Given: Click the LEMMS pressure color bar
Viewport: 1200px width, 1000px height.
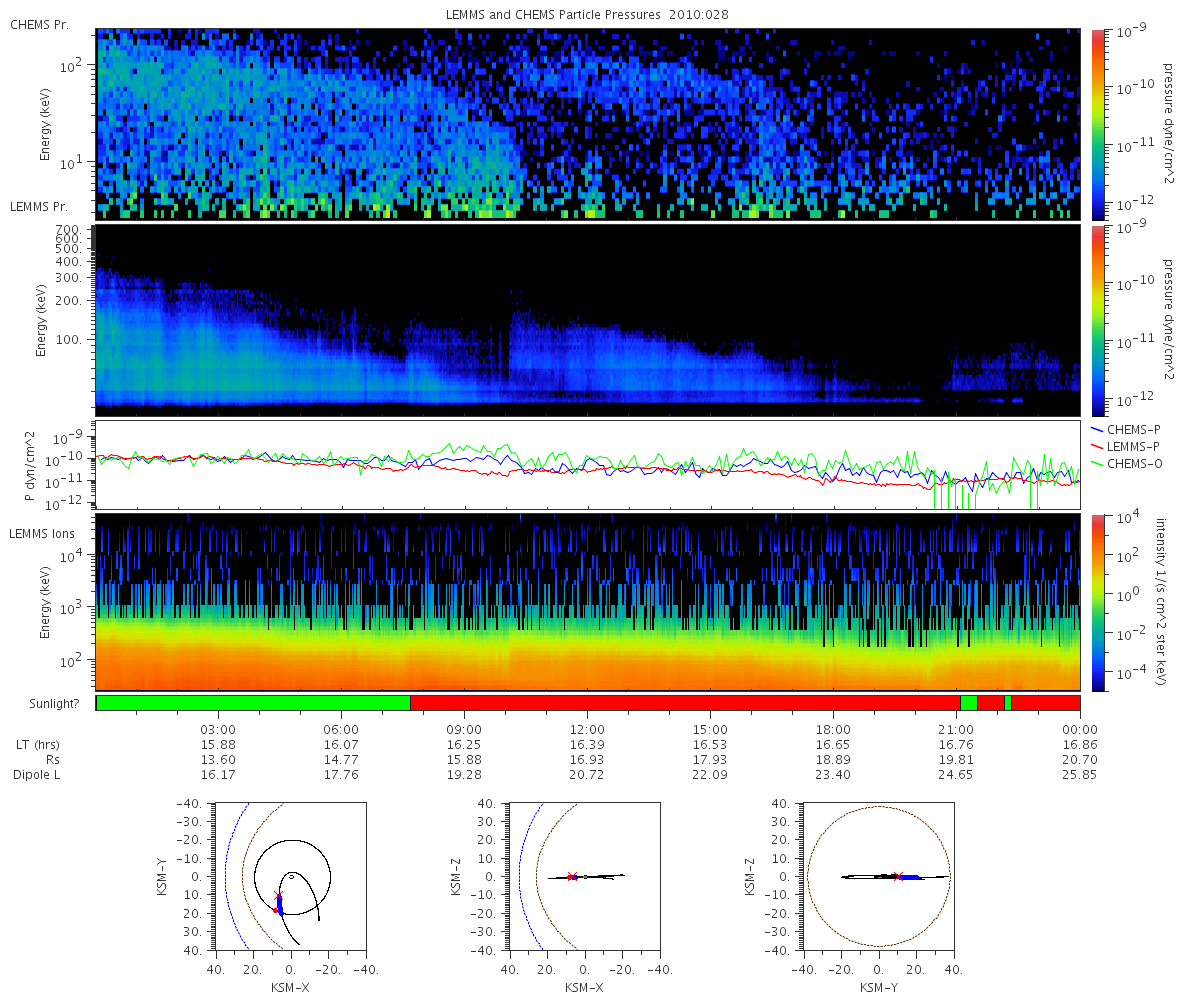Looking at the screenshot, I should (x=1098, y=320).
